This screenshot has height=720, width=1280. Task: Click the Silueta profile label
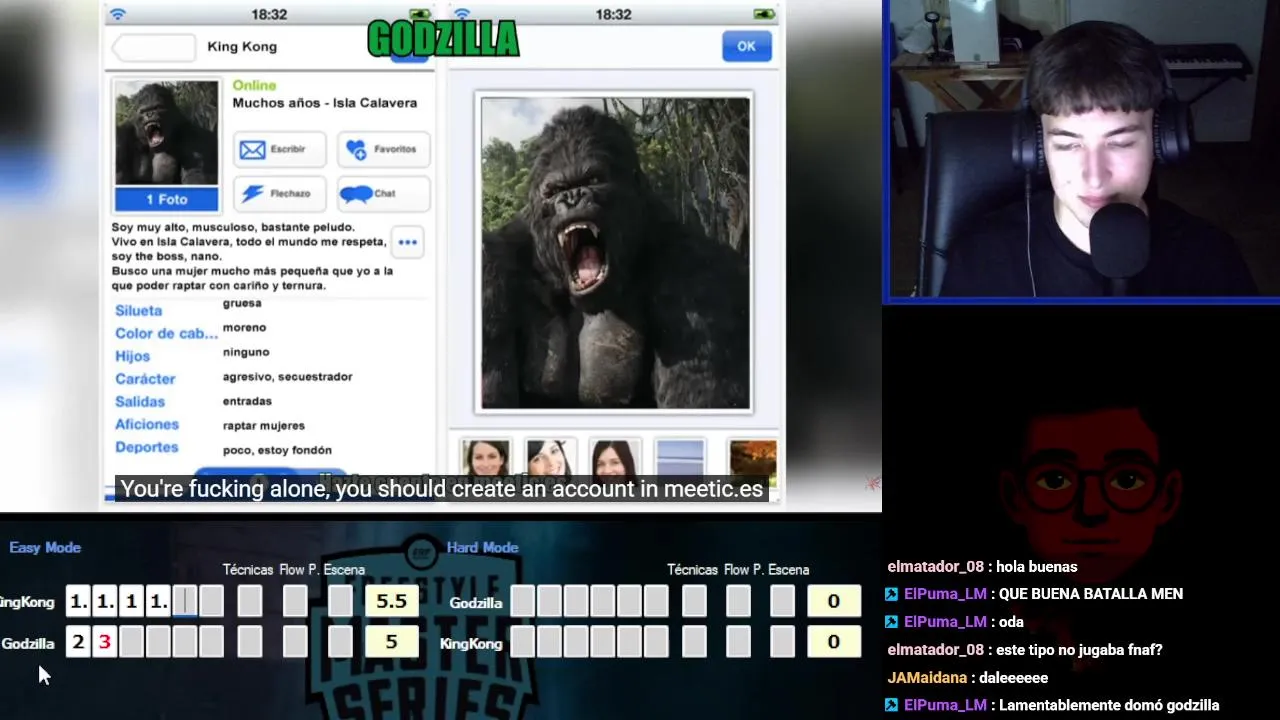(x=138, y=311)
